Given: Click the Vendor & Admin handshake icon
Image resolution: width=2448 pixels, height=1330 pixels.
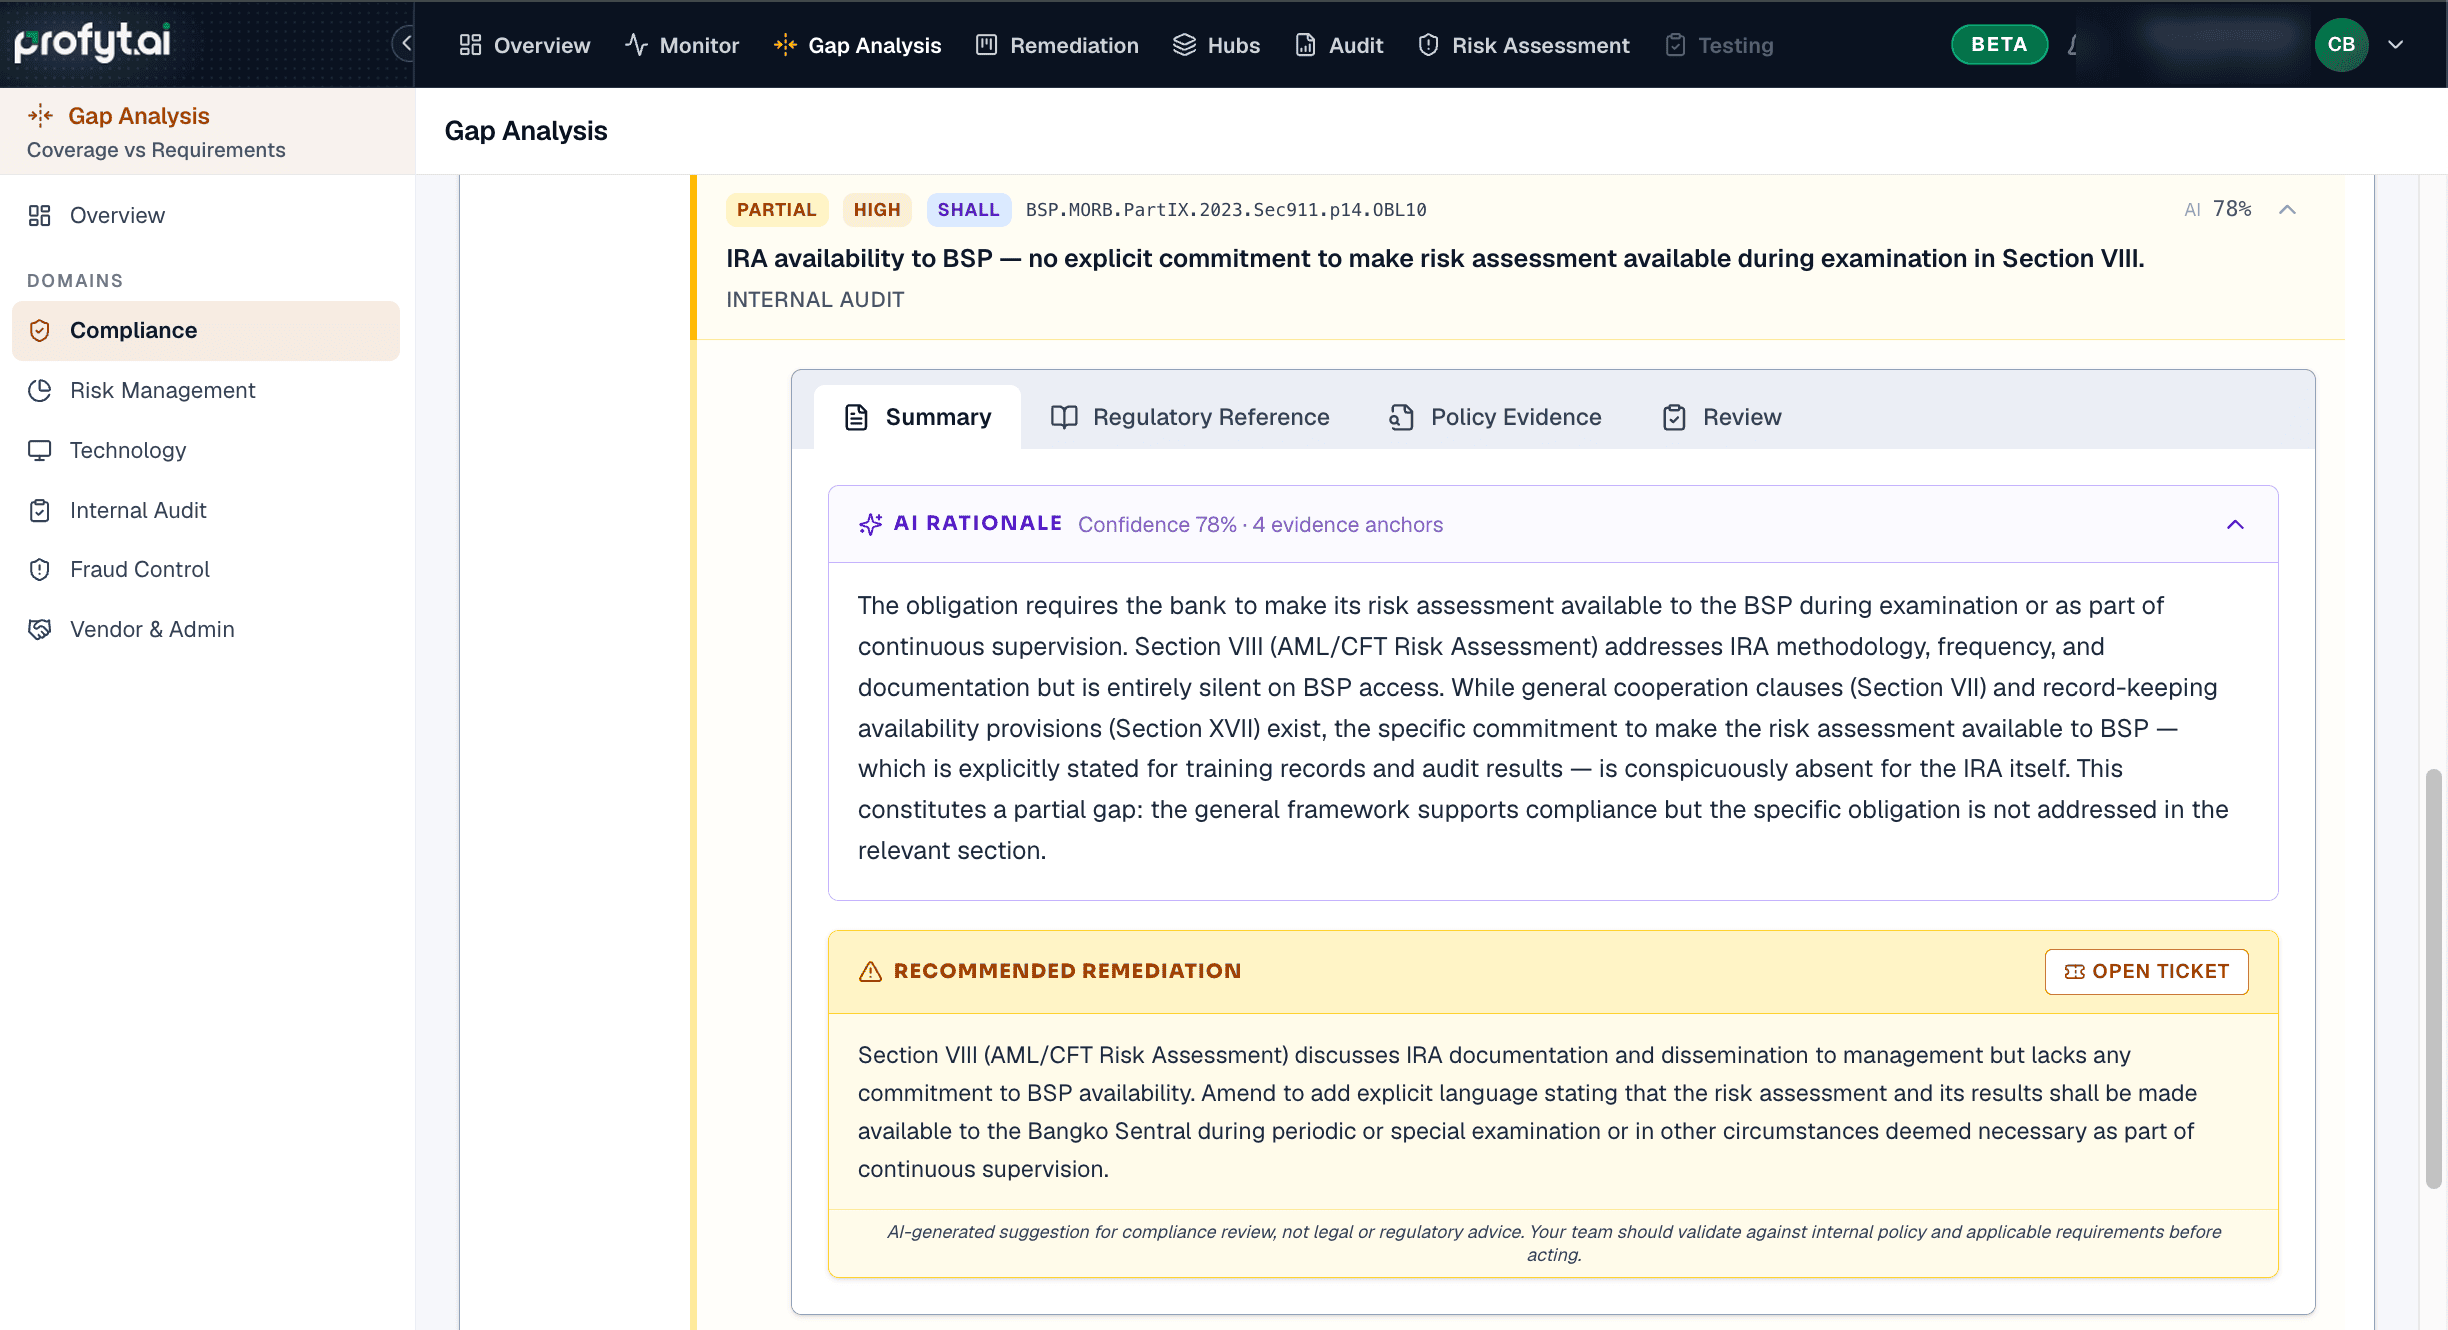Looking at the screenshot, I should pyautogui.click(x=39, y=630).
